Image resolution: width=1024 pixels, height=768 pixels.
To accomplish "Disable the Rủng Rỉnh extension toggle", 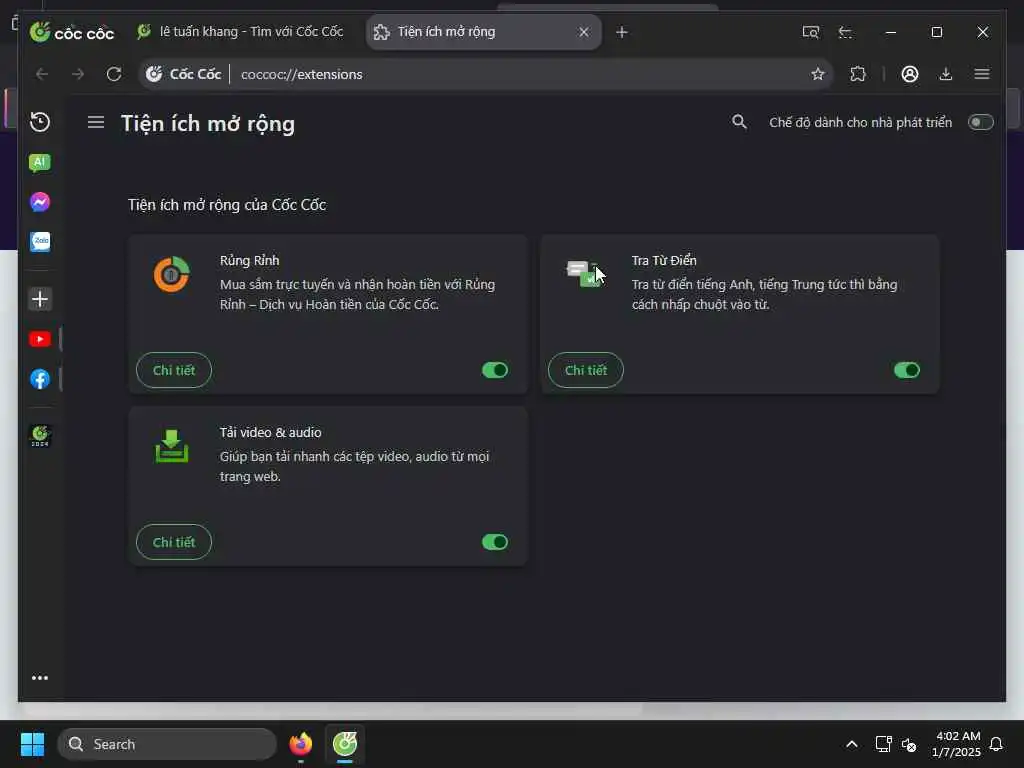I will click(495, 370).
